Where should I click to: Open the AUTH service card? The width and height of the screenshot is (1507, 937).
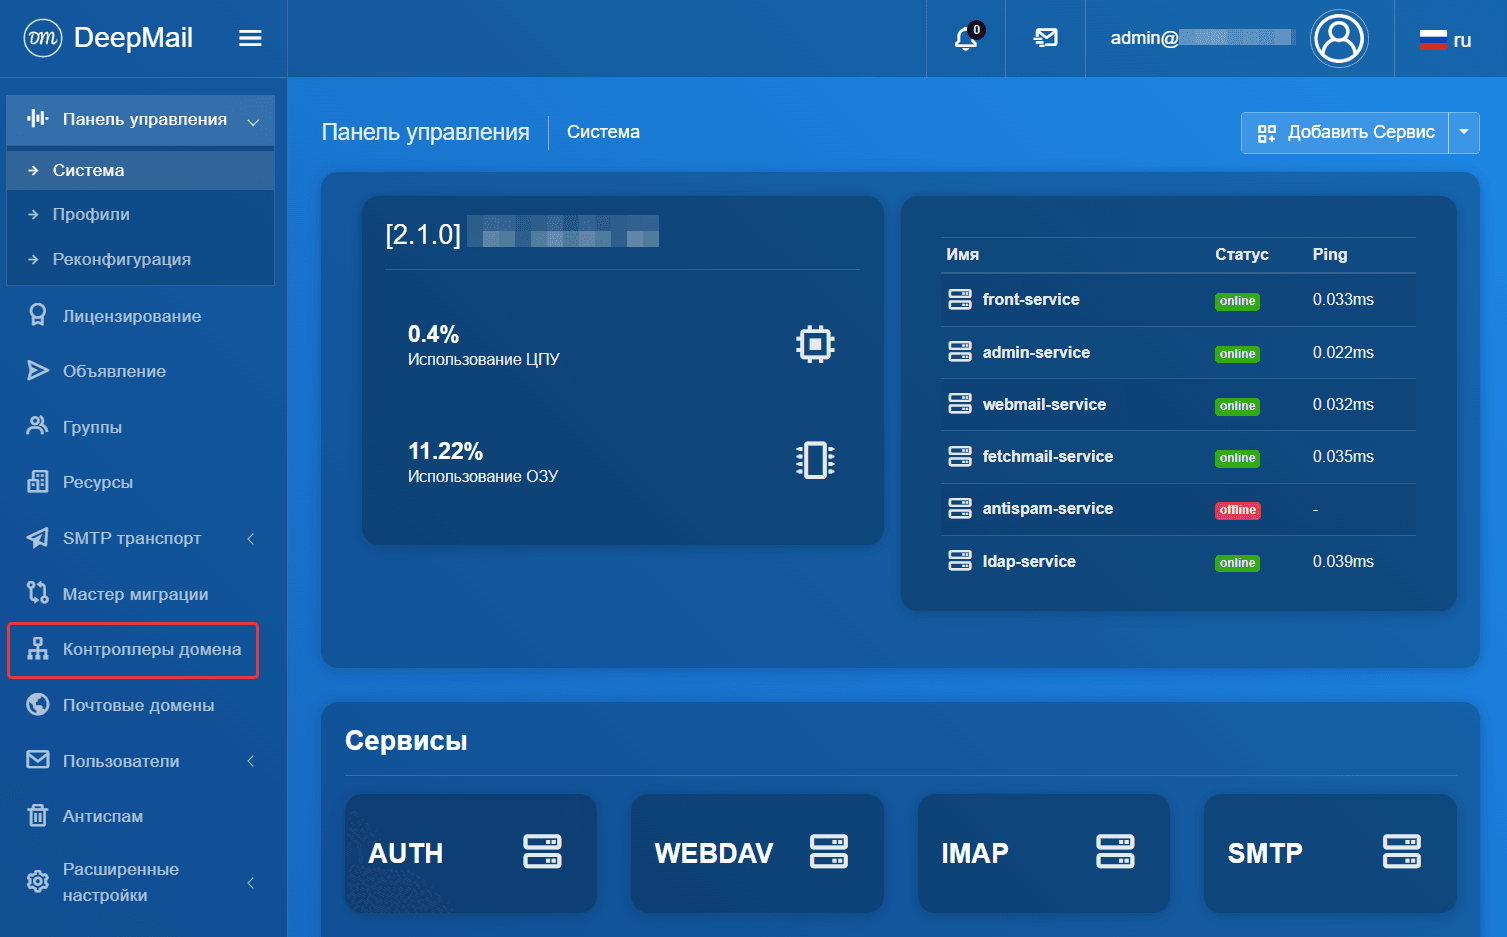[471, 853]
